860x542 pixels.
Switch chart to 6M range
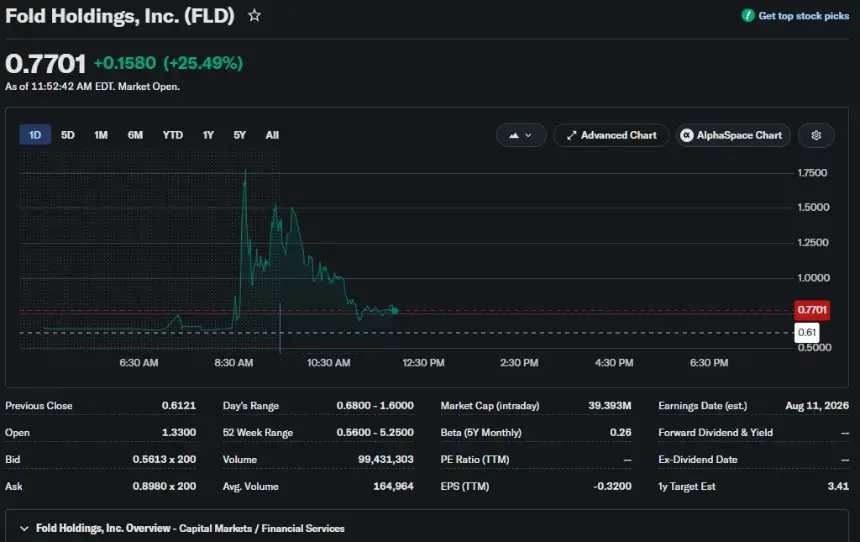pos(135,135)
